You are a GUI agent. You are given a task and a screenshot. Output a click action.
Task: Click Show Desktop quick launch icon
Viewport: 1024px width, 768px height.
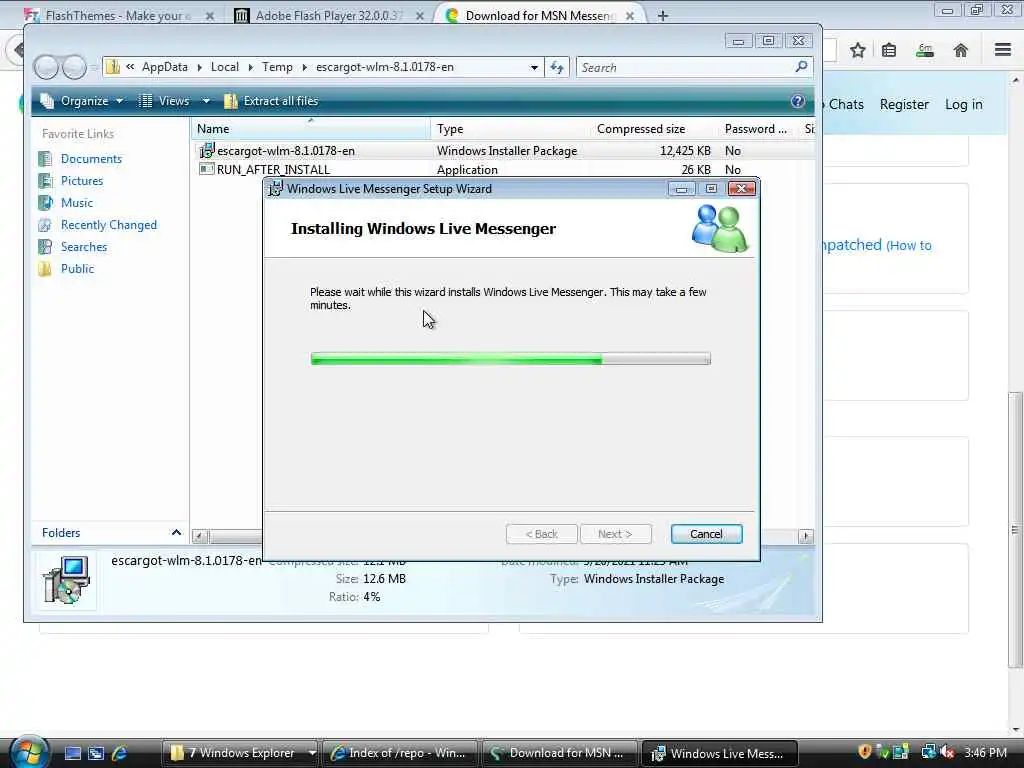coord(72,753)
